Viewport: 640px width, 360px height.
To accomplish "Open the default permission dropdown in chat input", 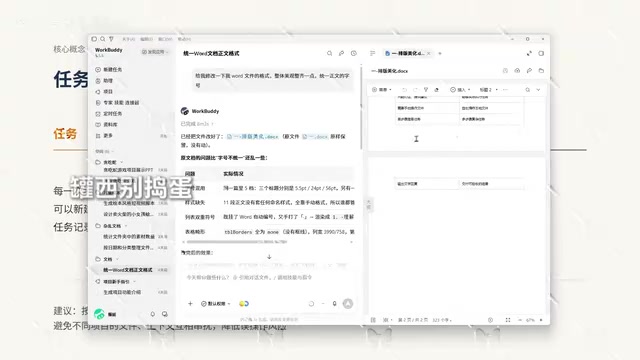I will click(x=216, y=303).
